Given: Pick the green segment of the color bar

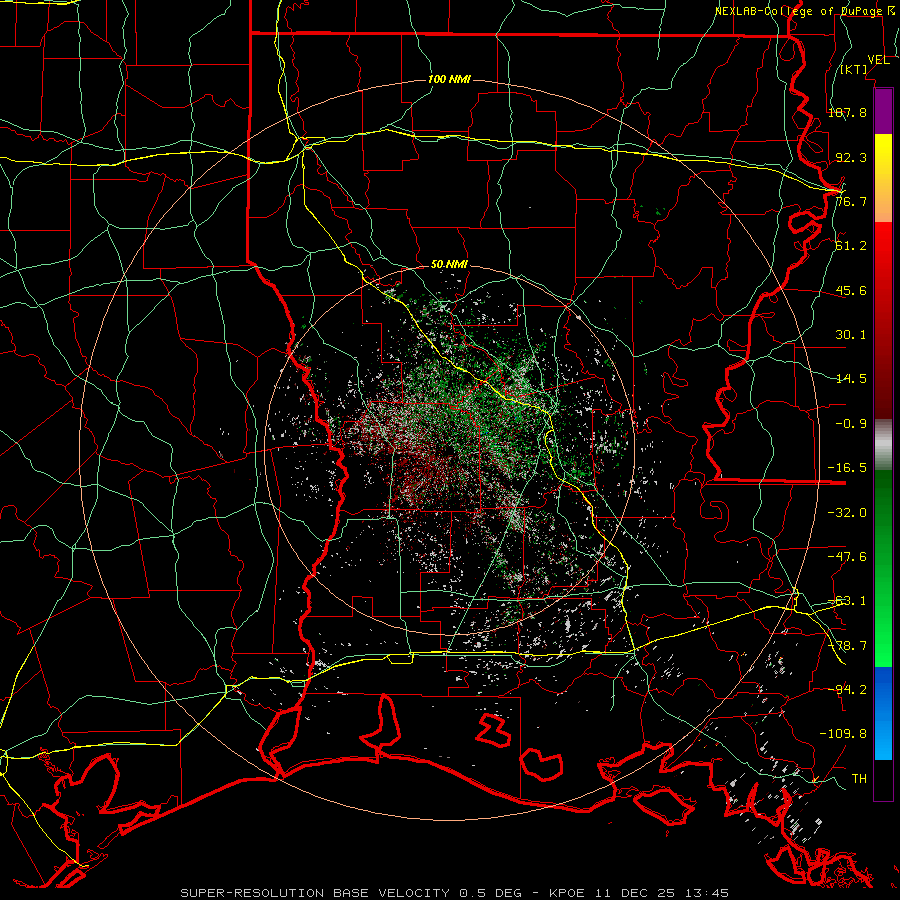Looking at the screenshot, I should point(883,568).
